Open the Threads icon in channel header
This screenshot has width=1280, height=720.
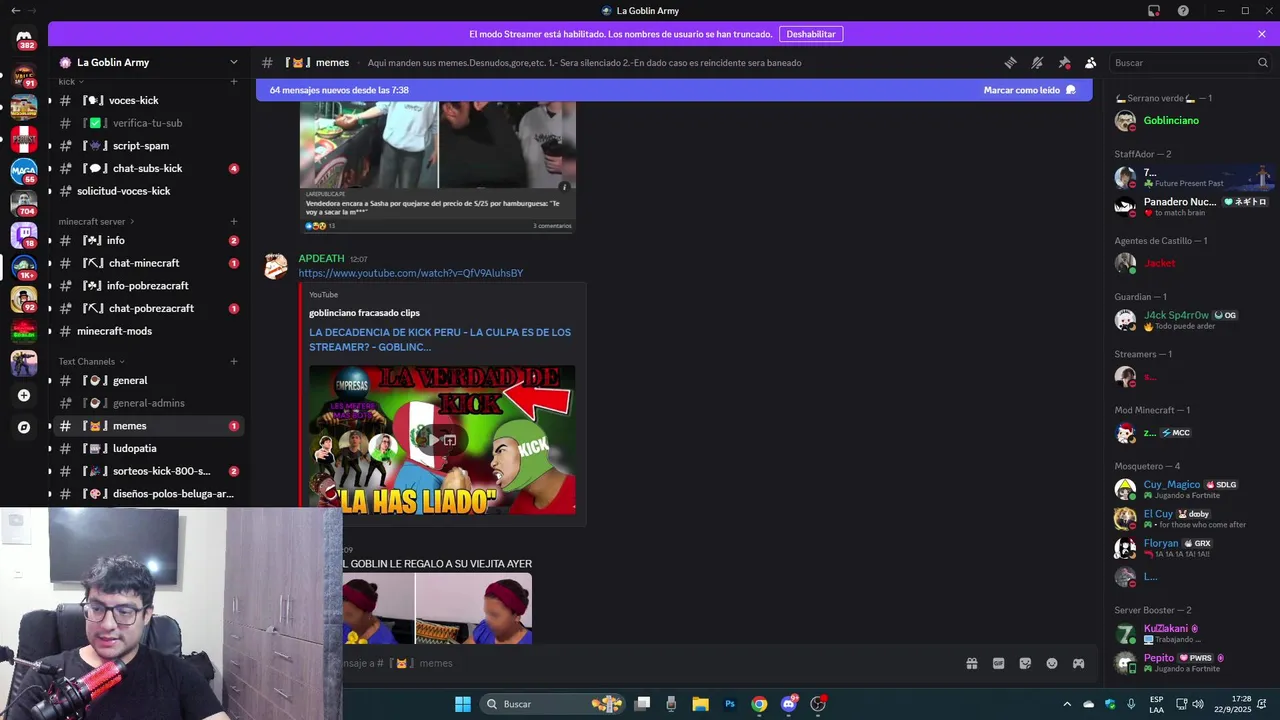tap(1010, 62)
